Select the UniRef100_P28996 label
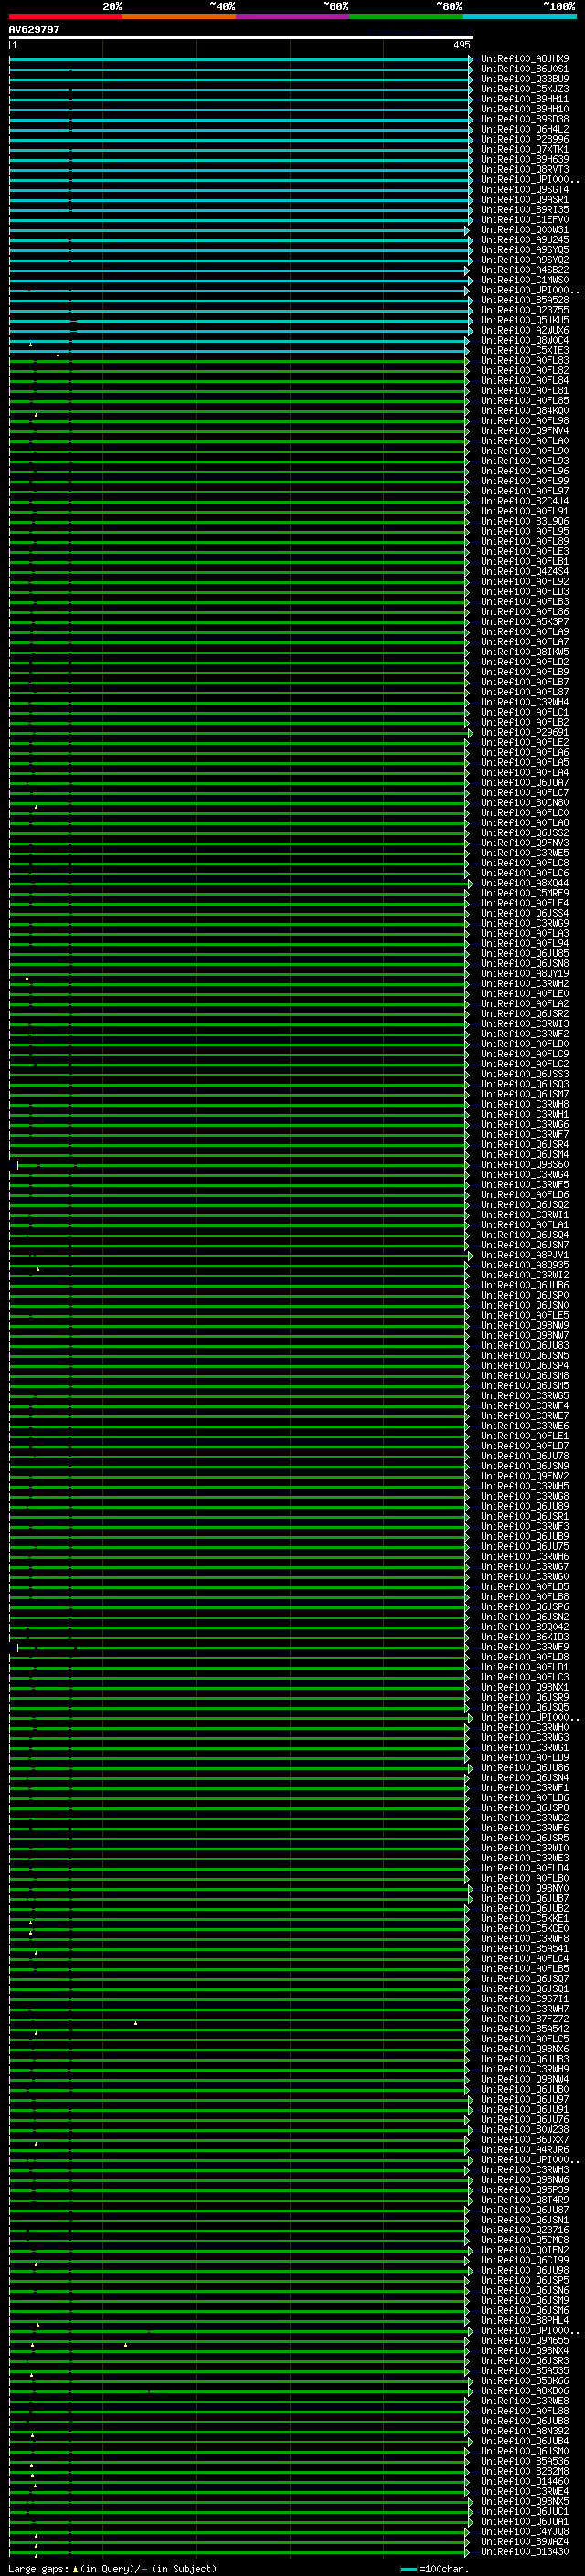This screenshot has height=2576, width=585. [x=524, y=139]
